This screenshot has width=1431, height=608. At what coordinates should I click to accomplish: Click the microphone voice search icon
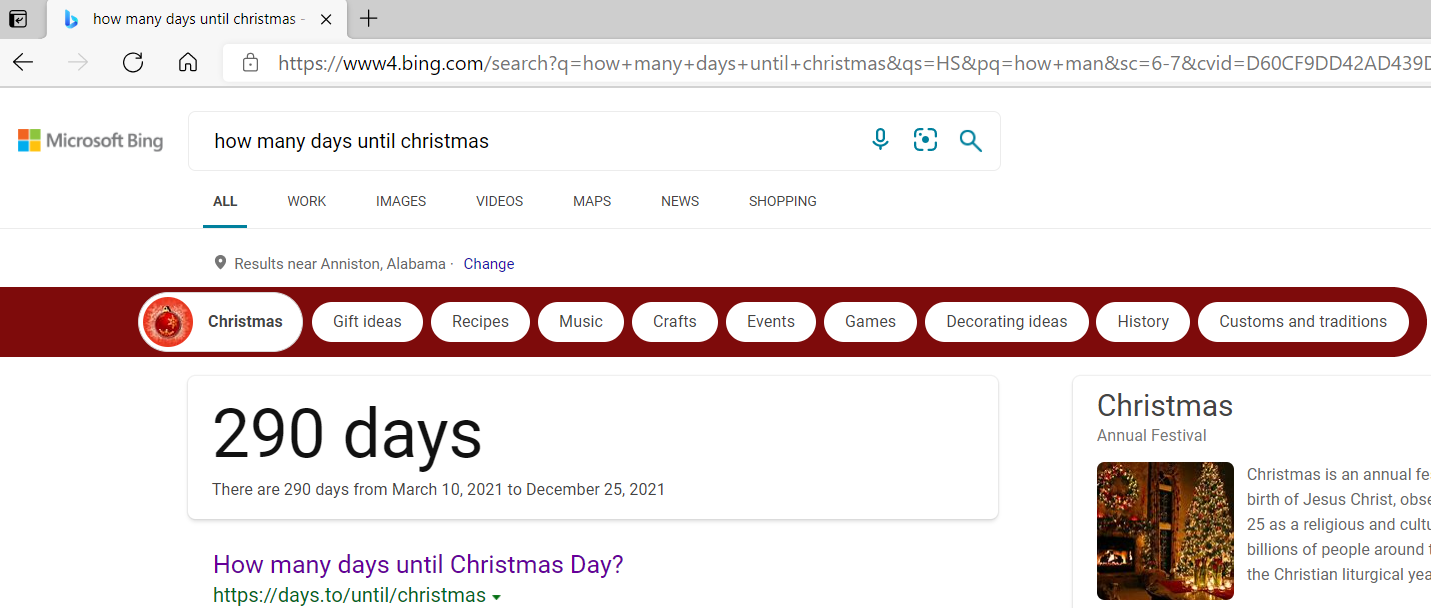coord(880,140)
